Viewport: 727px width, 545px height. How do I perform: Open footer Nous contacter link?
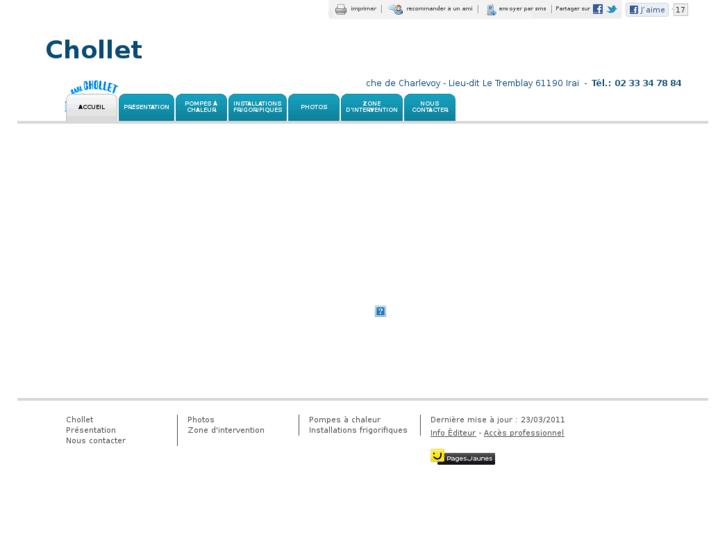(x=96, y=441)
